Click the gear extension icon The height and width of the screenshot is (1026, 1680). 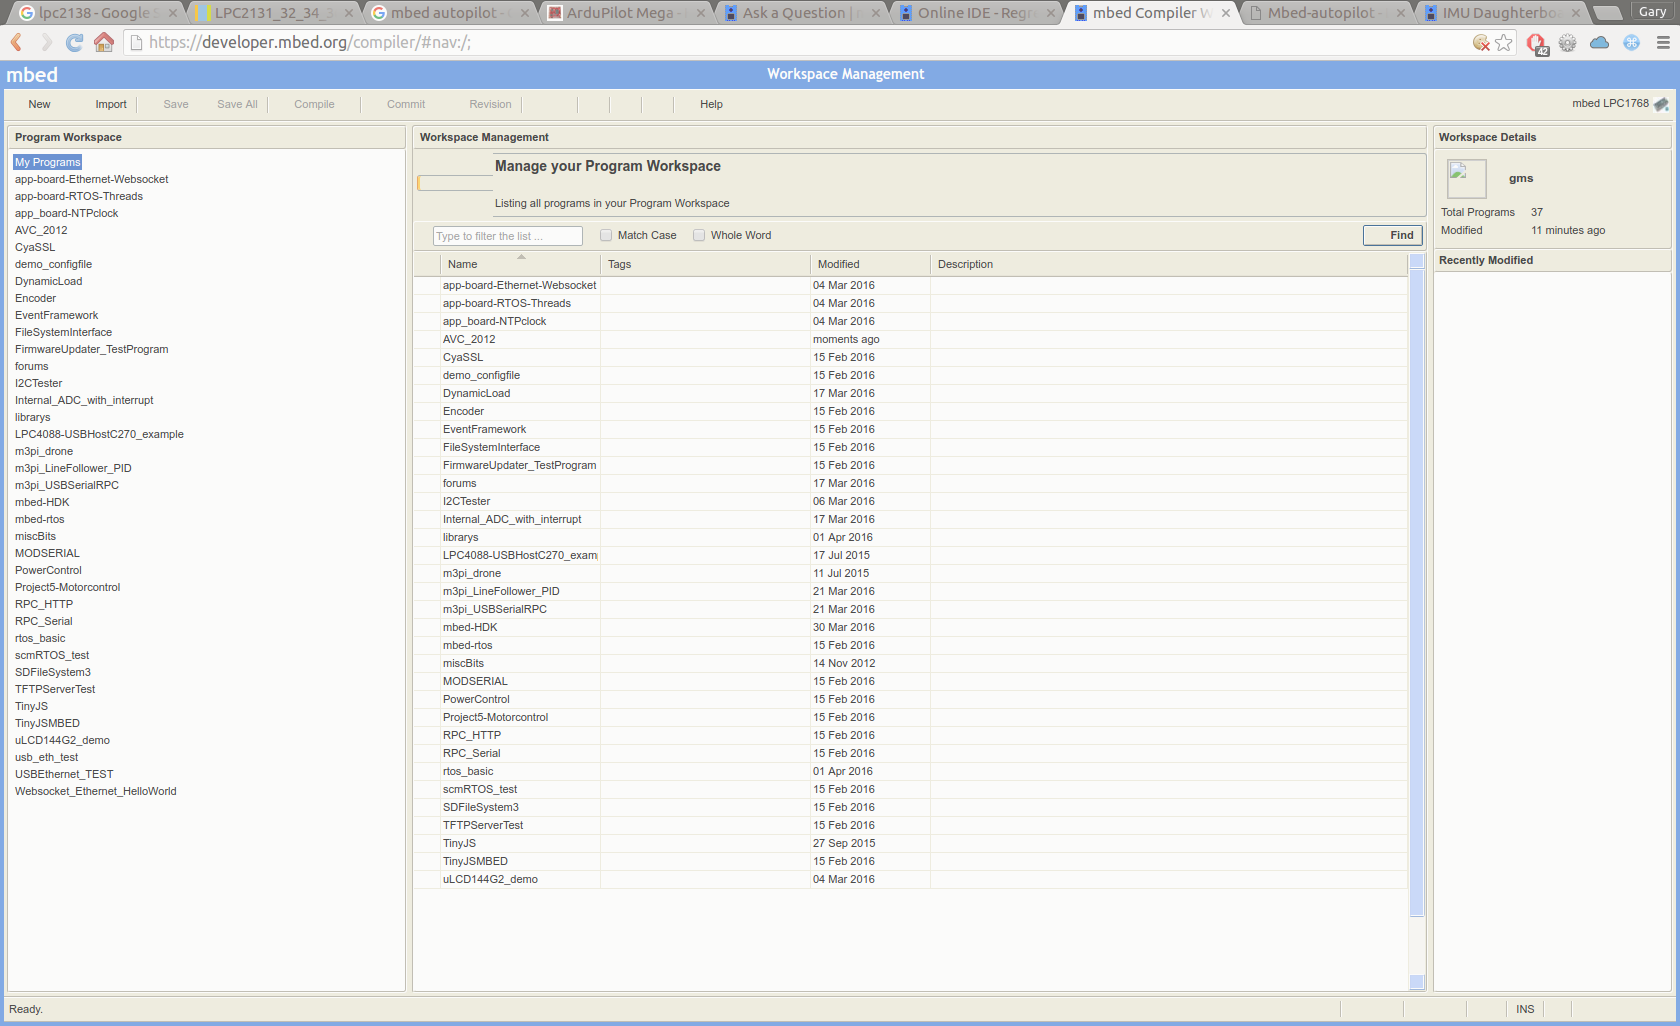click(x=1568, y=42)
